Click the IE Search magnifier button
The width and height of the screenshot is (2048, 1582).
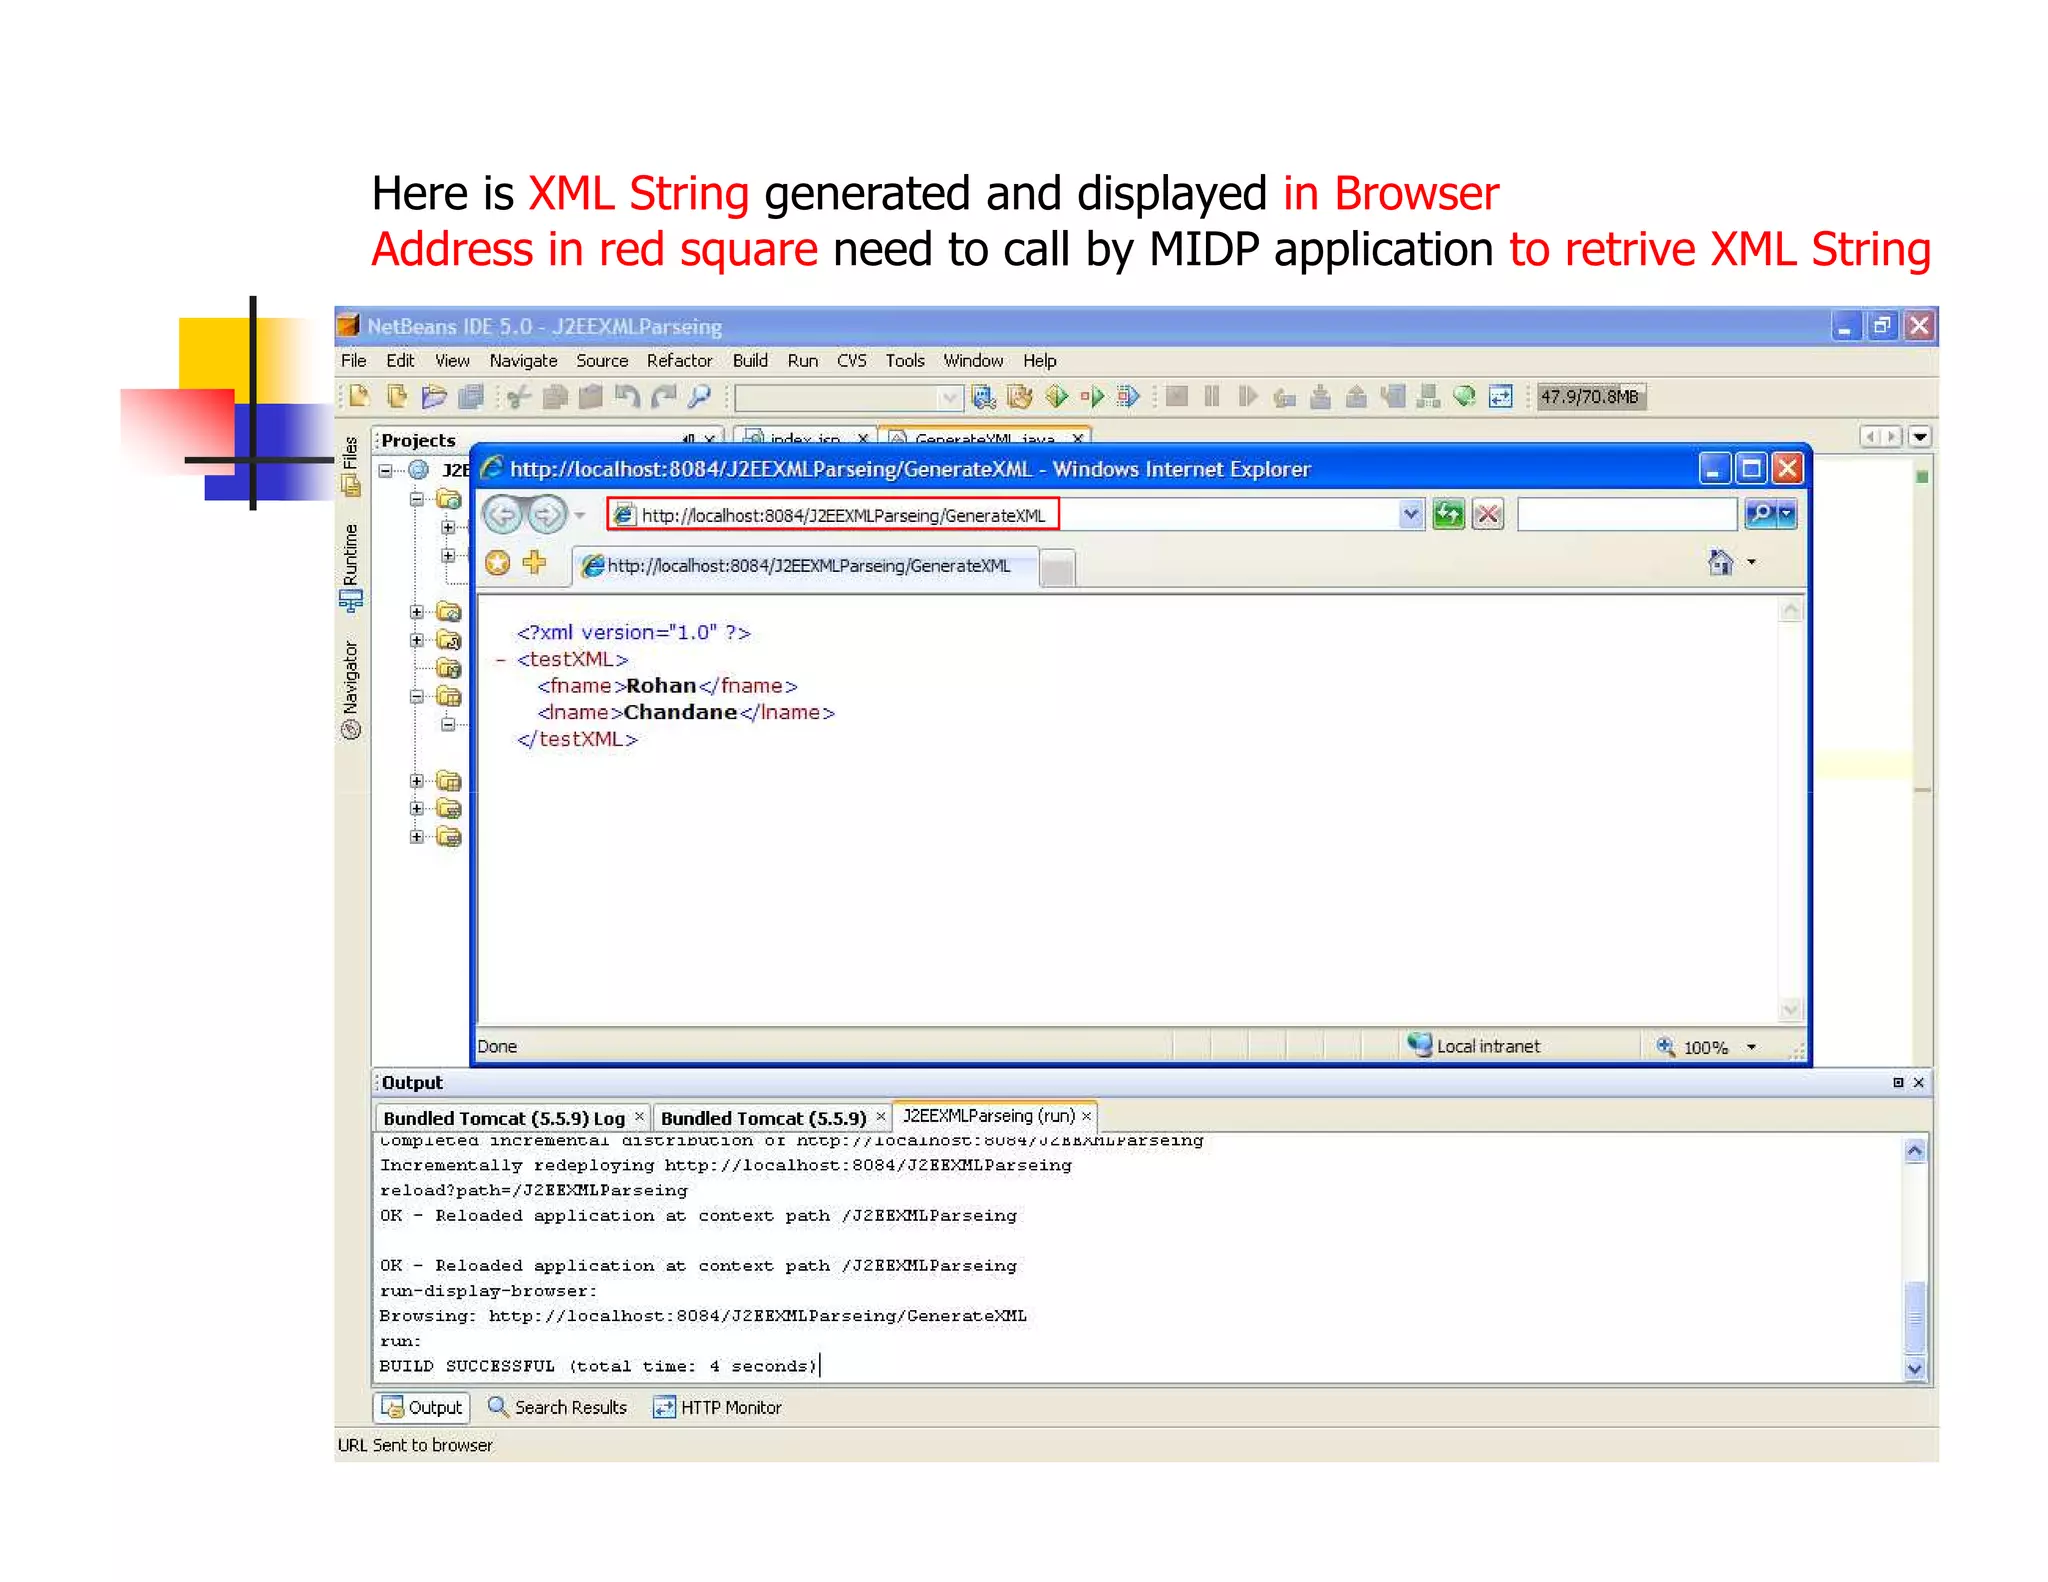(x=1761, y=515)
